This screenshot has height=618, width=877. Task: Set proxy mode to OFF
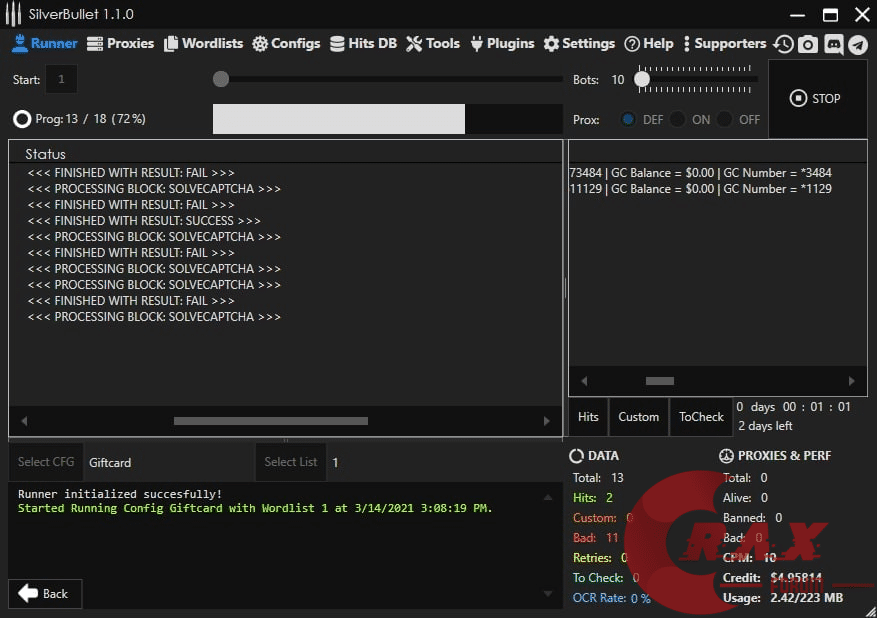(x=725, y=119)
